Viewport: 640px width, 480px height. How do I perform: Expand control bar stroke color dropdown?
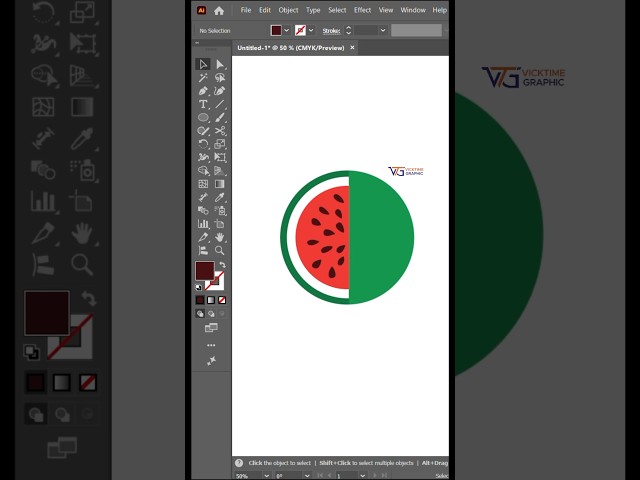(311, 30)
